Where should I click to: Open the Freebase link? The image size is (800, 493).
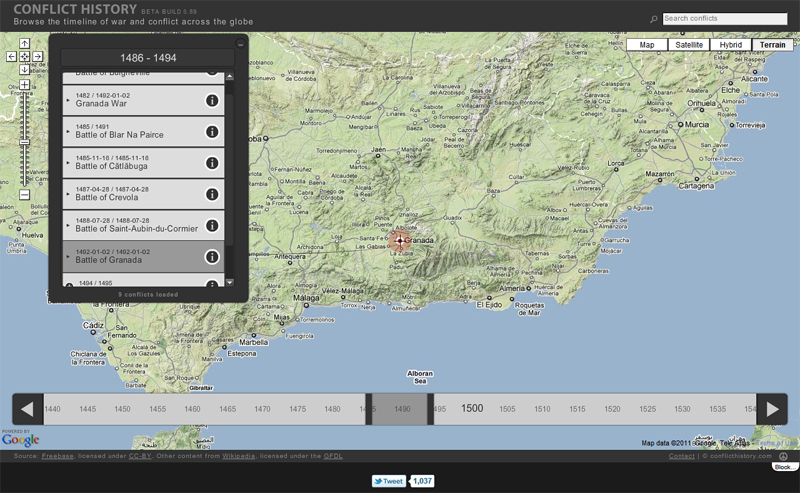pos(58,456)
